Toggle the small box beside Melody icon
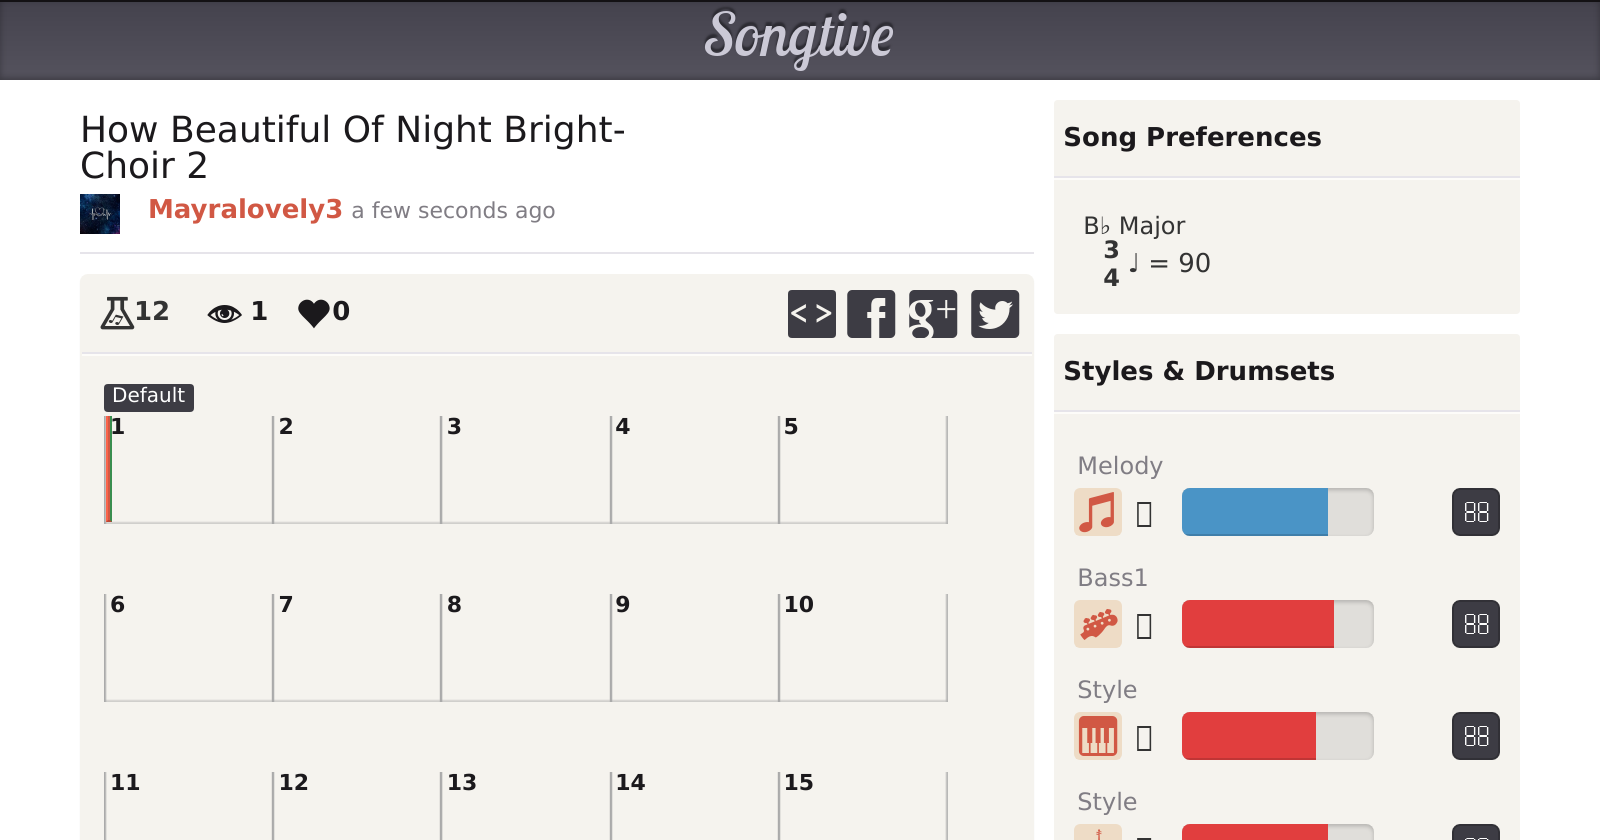 point(1145,514)
